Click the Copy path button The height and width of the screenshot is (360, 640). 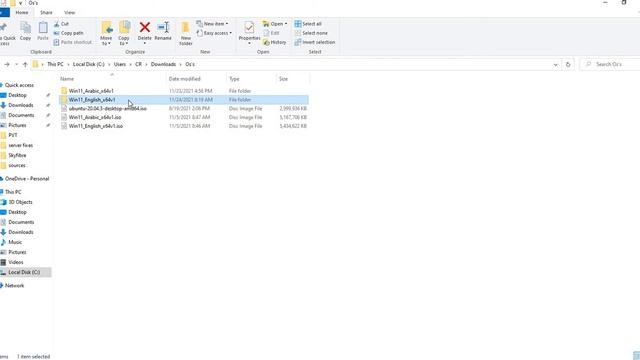click(68, 33)
